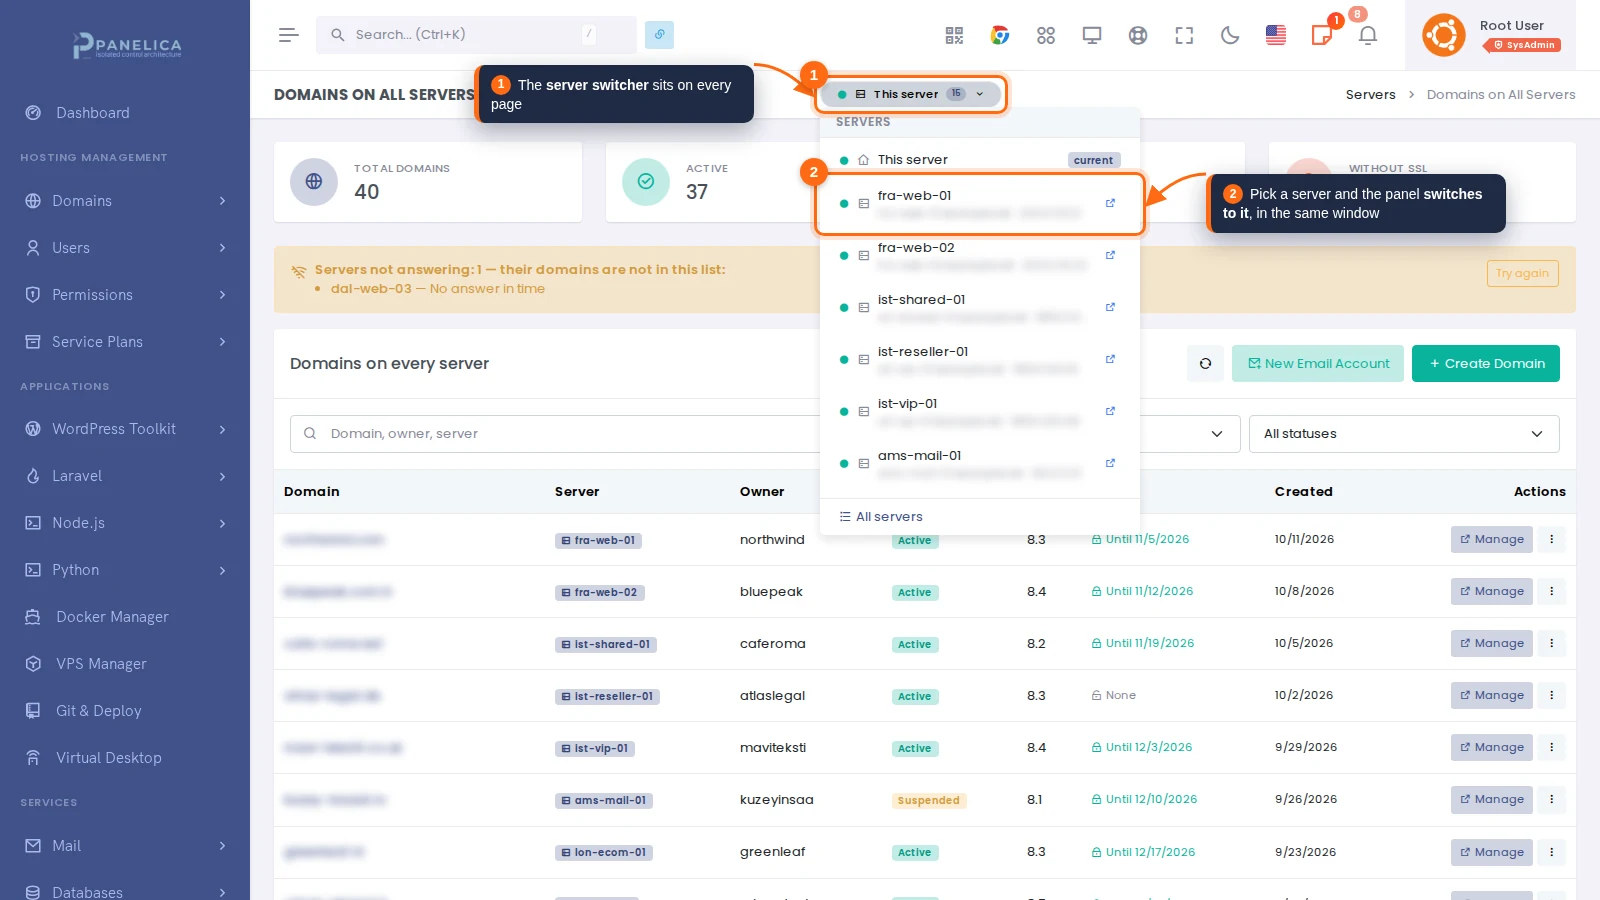Open the messages icon with badge 1
This screenshot has width=1600, height=900.
point(1322,35)
